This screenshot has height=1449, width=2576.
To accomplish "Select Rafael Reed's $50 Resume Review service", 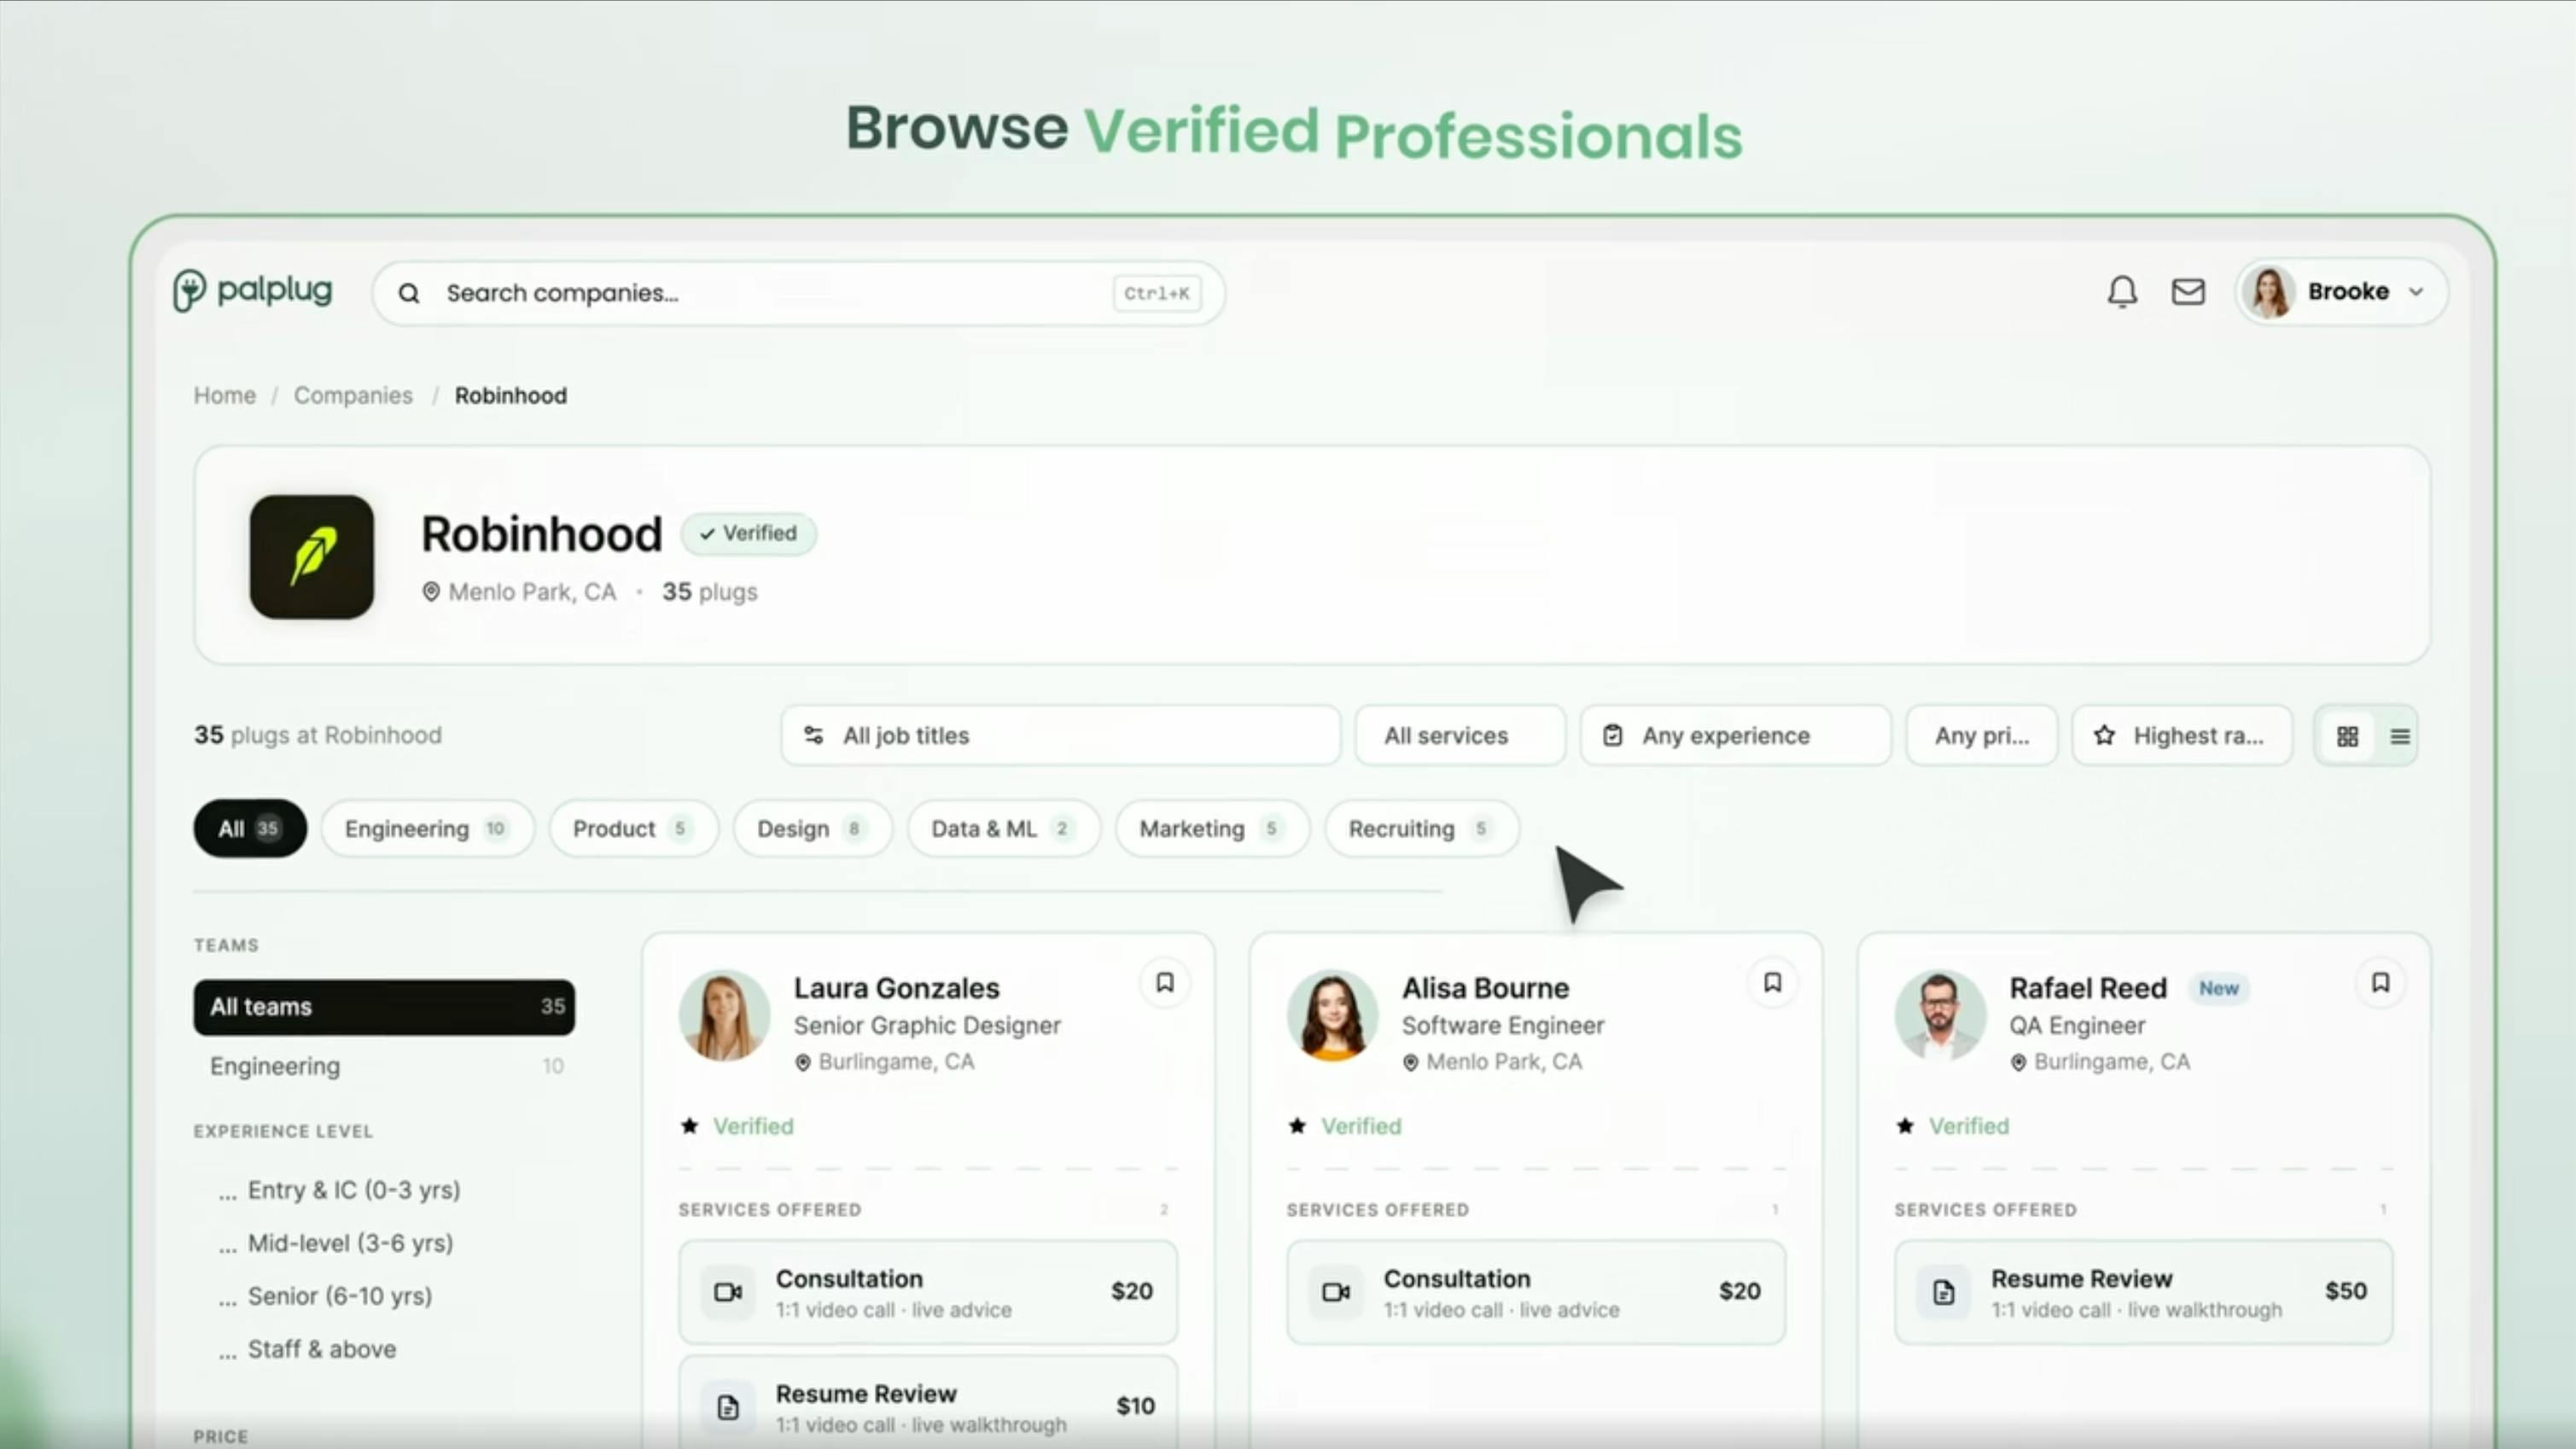I will (2144, 1292).
